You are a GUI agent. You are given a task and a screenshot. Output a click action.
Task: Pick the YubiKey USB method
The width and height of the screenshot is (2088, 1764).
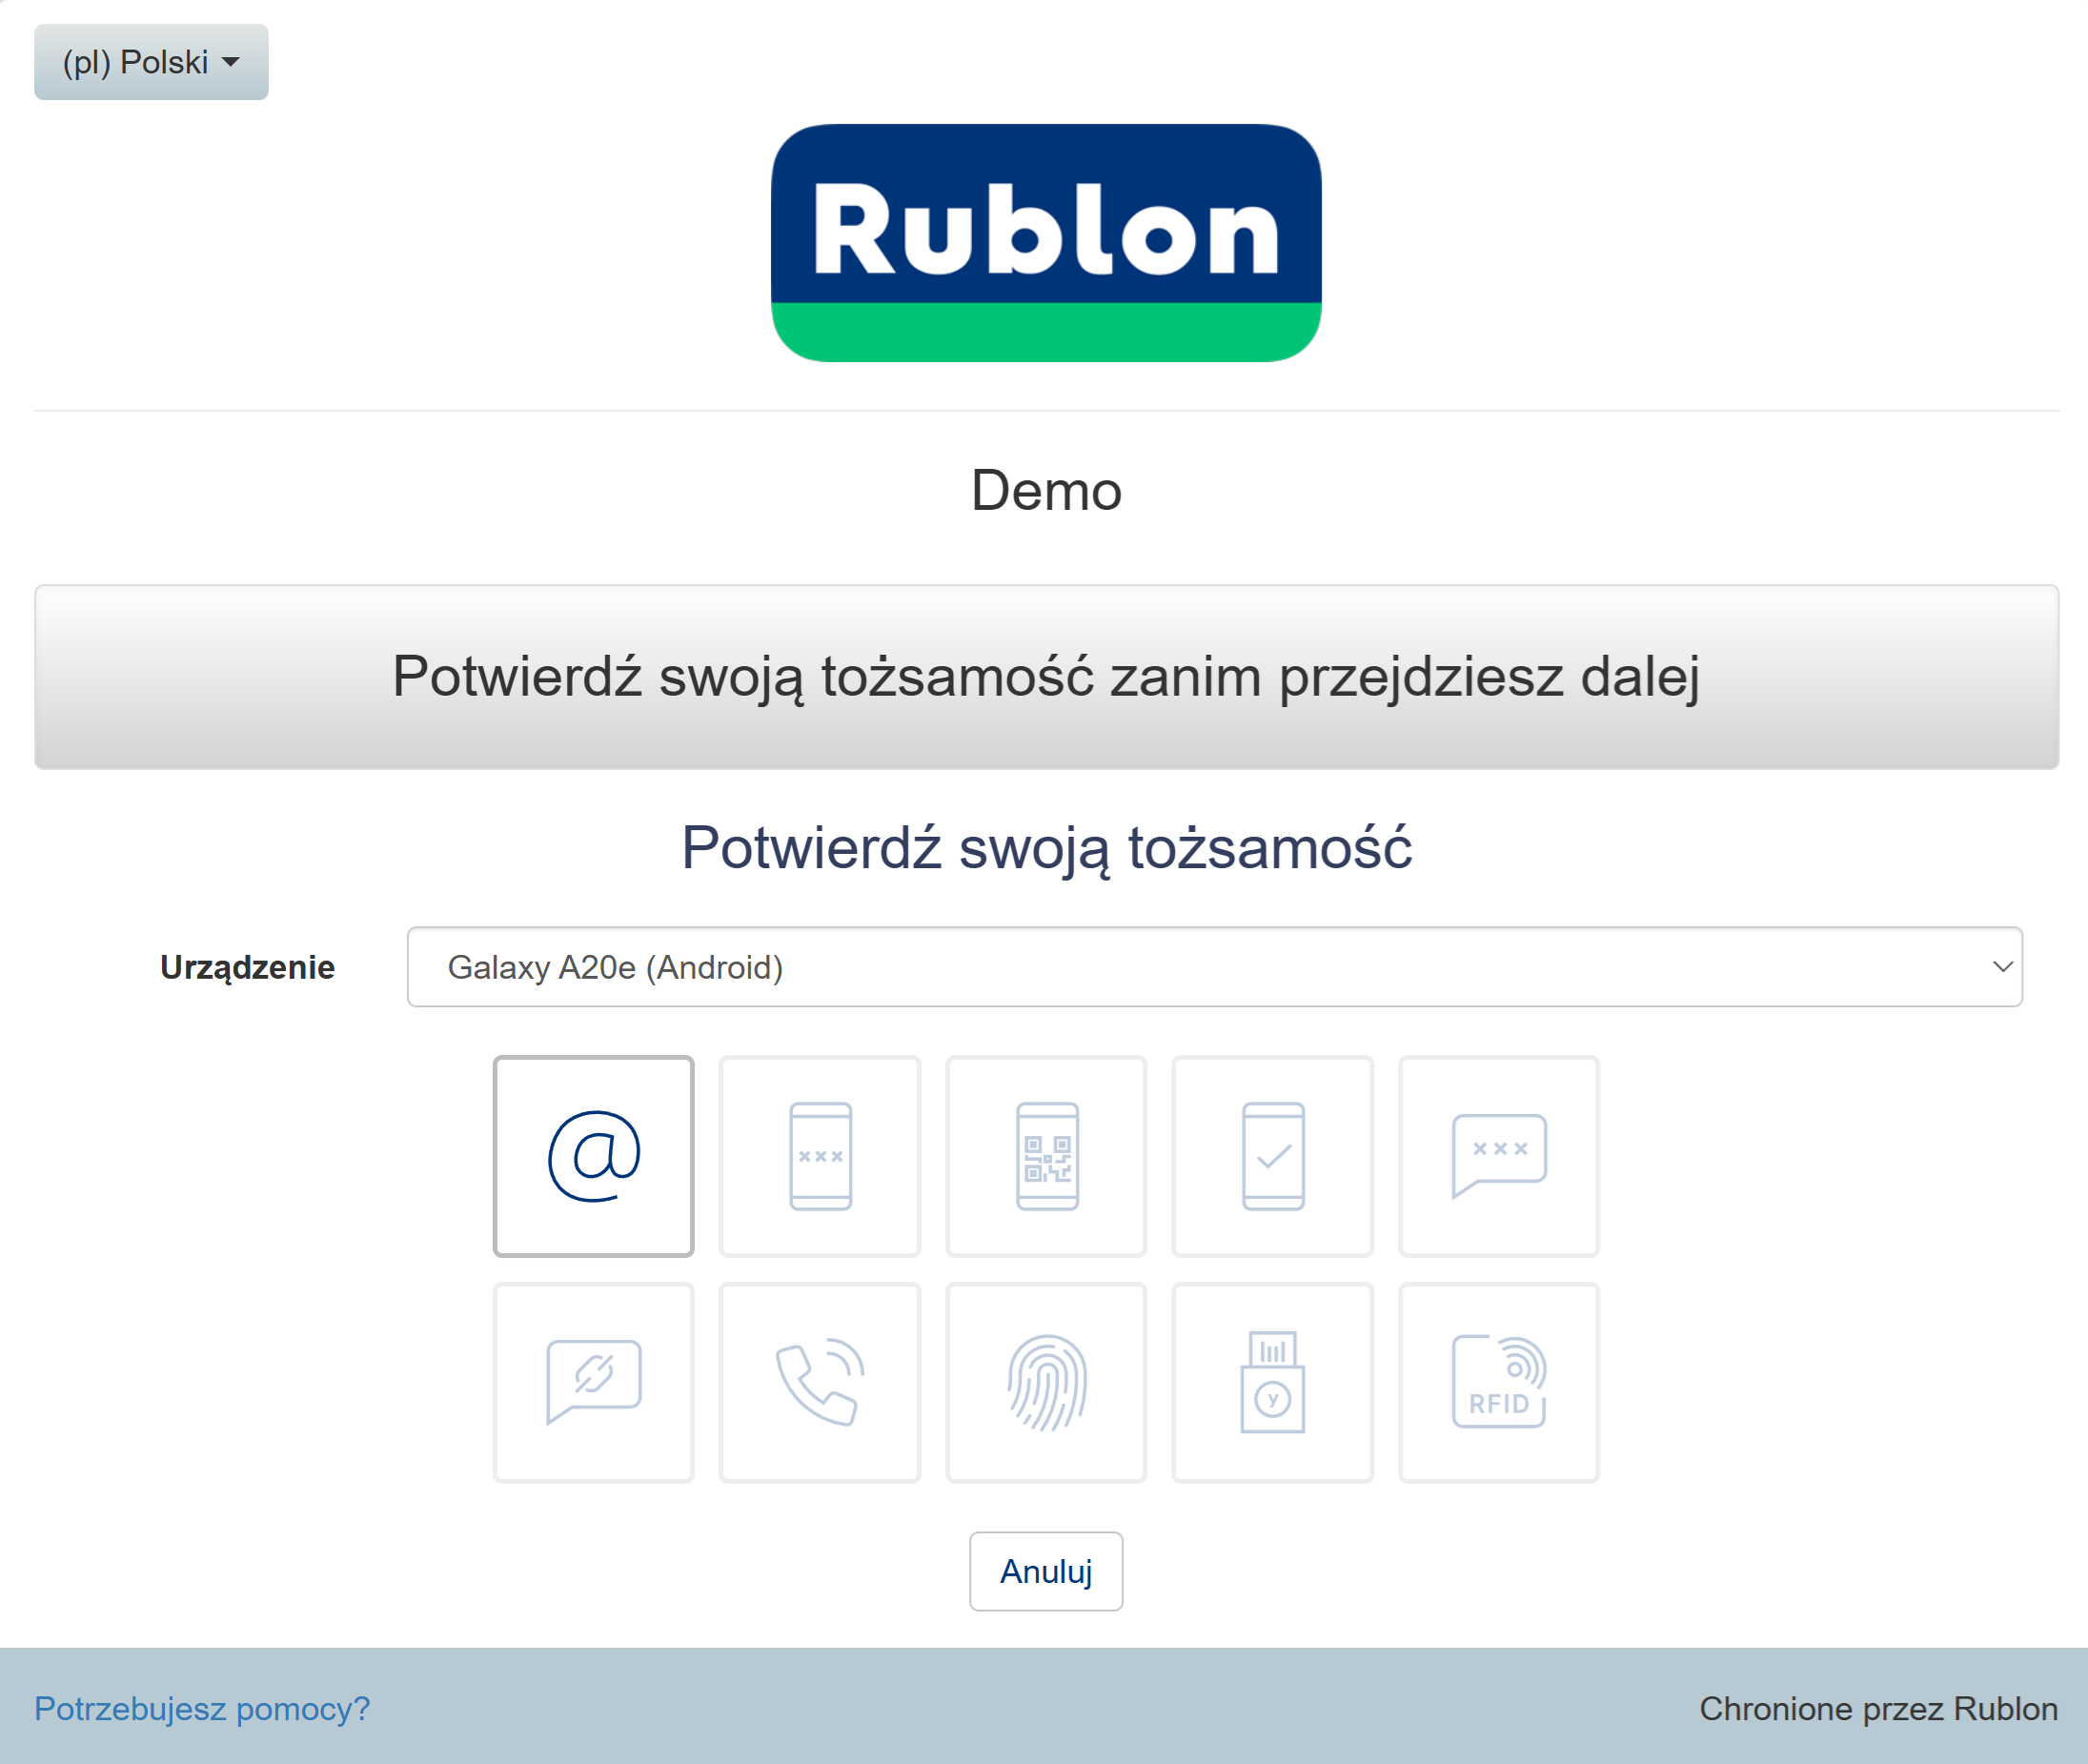tap(1272, 1382)
